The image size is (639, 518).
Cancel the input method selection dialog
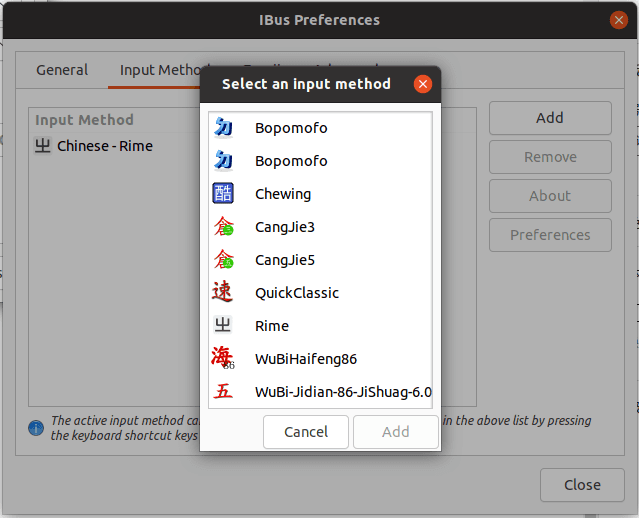(306, 432)
